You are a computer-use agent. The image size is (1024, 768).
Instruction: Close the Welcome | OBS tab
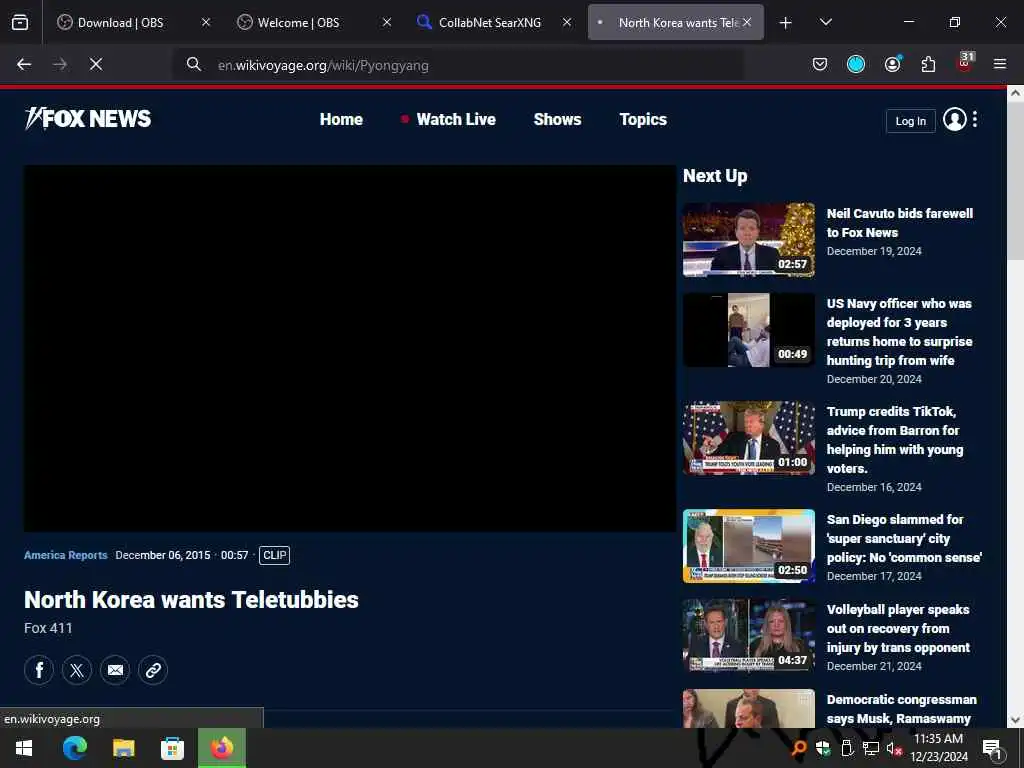(387, 22)
